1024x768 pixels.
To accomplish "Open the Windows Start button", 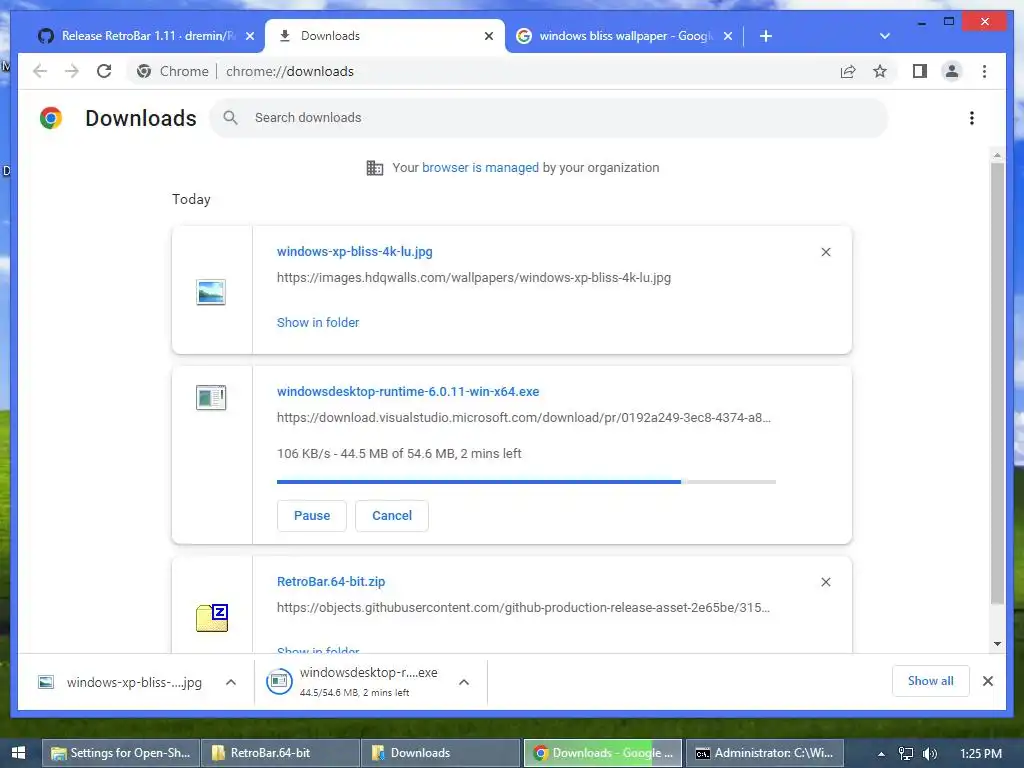I will tap(18, 753).
